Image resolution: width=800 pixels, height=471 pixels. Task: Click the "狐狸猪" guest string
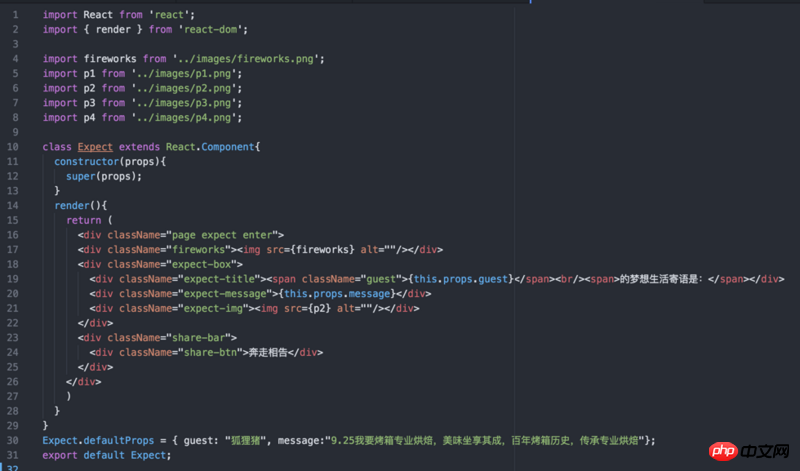[245, 440]
